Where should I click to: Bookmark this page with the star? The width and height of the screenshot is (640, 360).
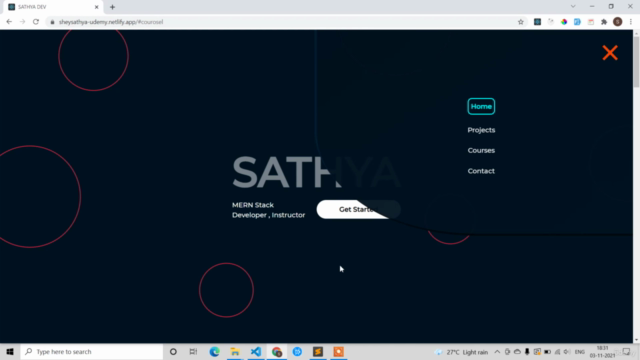(x=521, y=22)
